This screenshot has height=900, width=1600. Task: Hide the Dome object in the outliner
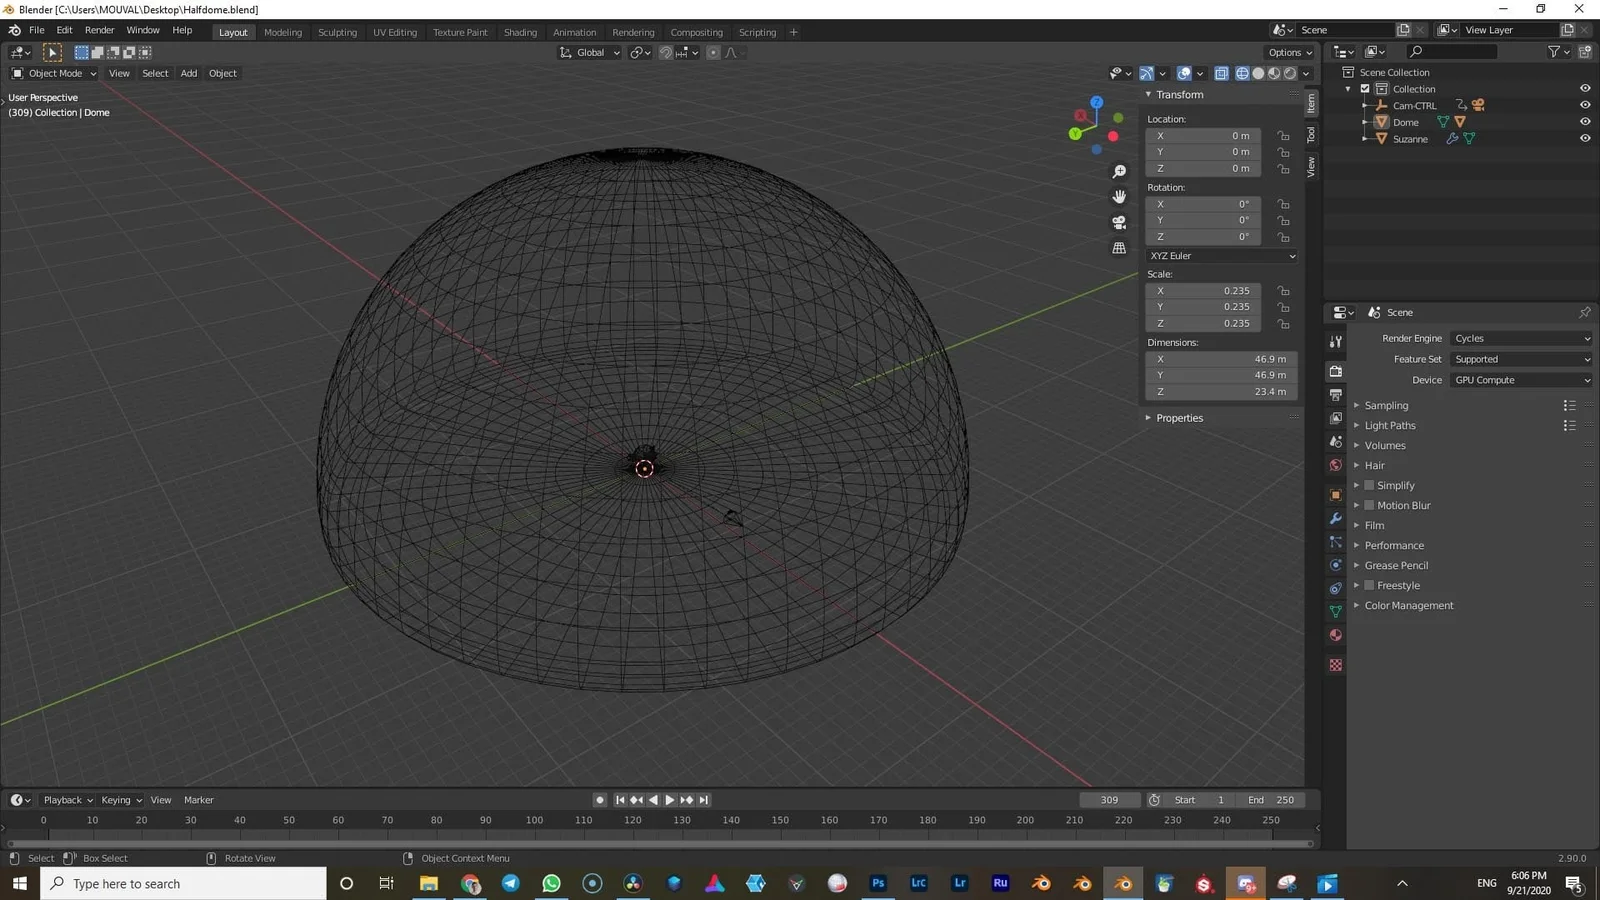(x=1584, y=121)
